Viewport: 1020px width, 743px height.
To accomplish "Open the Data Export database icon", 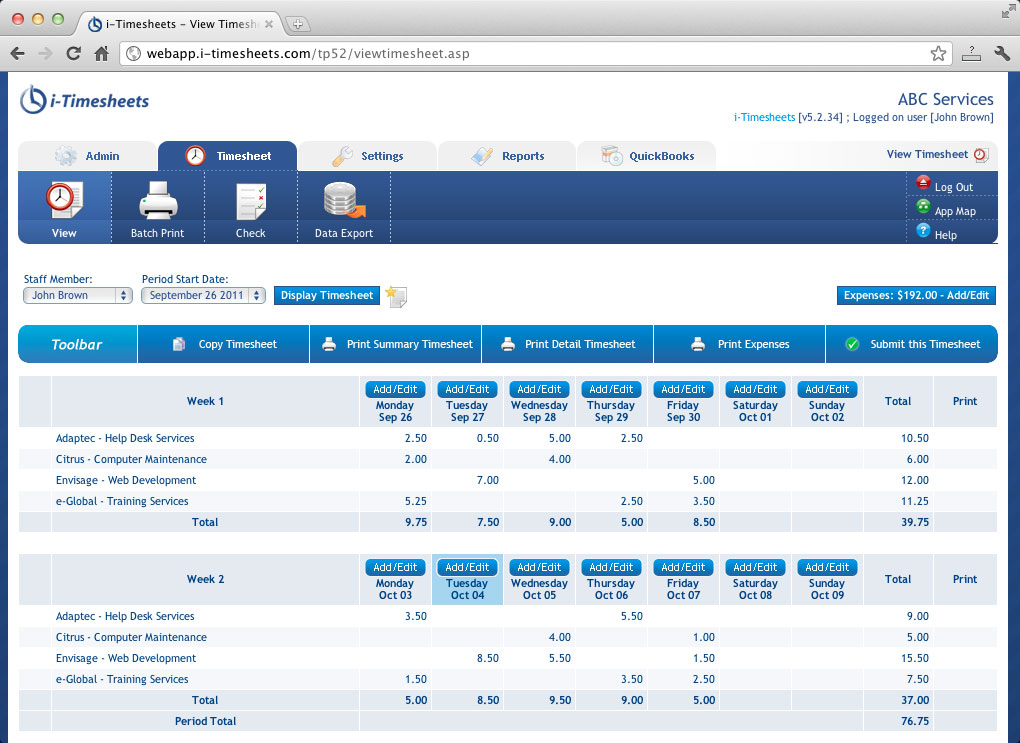I will [344, 200].
